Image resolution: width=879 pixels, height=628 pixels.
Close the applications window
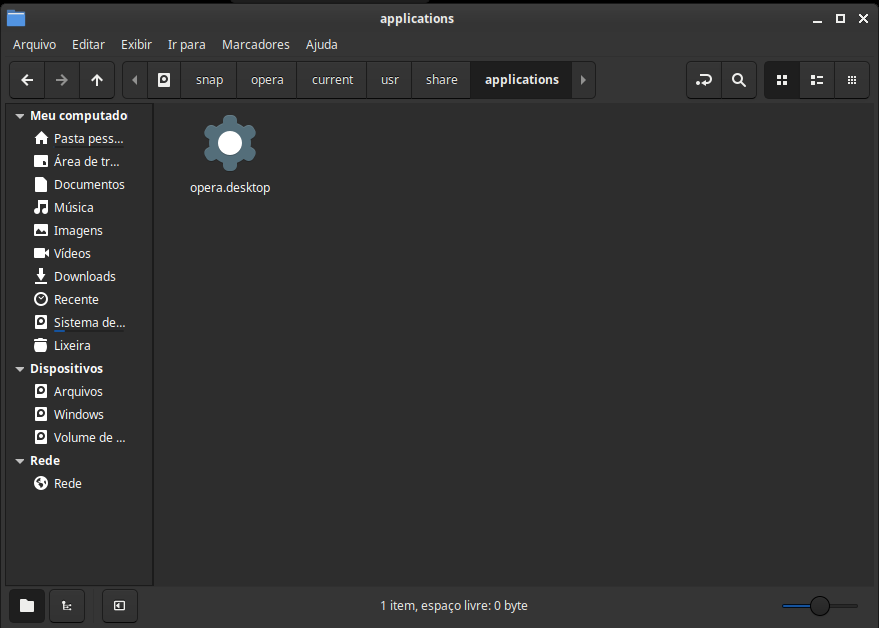tap(863, 19)
